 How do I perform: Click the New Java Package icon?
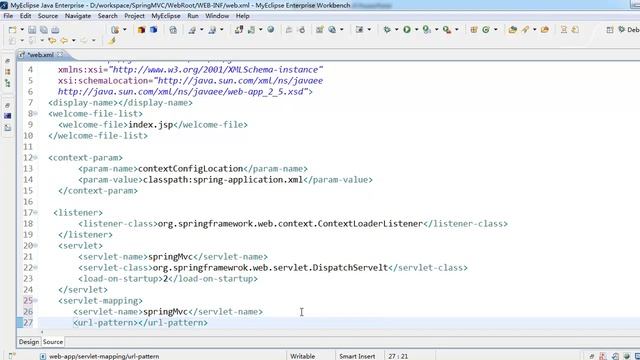coord(474,29)
